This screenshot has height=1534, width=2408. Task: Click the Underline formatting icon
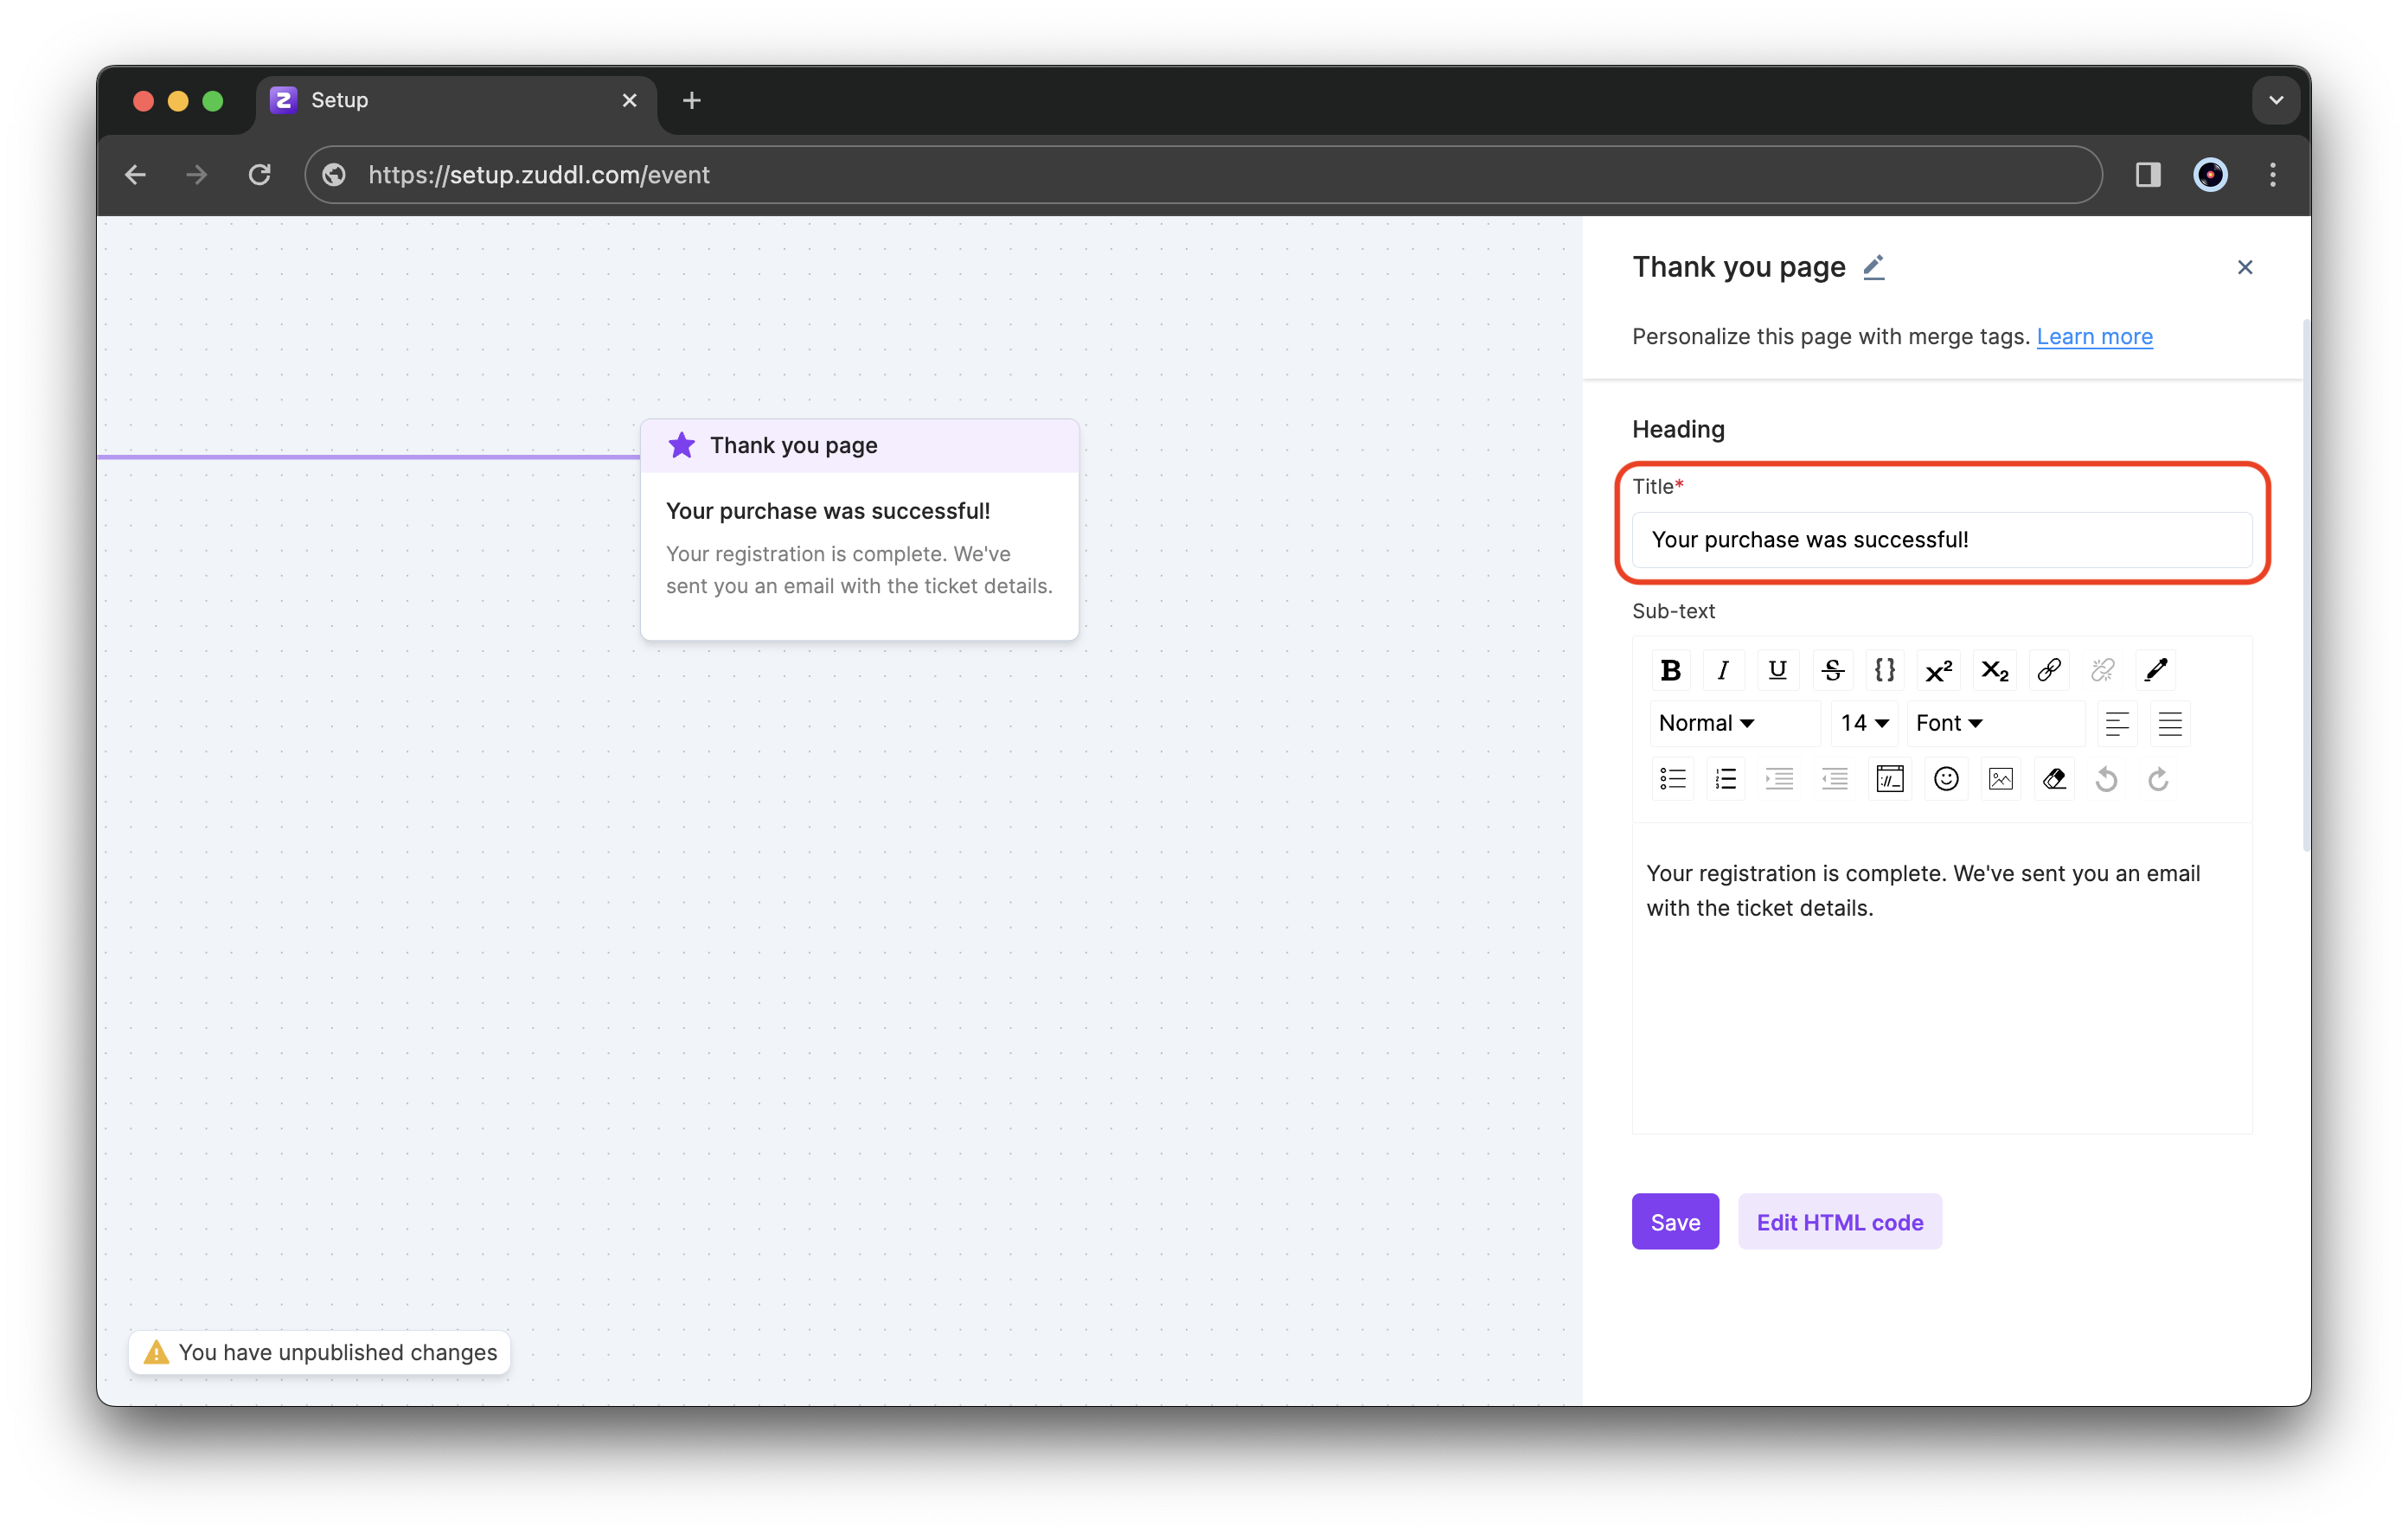(1777, 667)
